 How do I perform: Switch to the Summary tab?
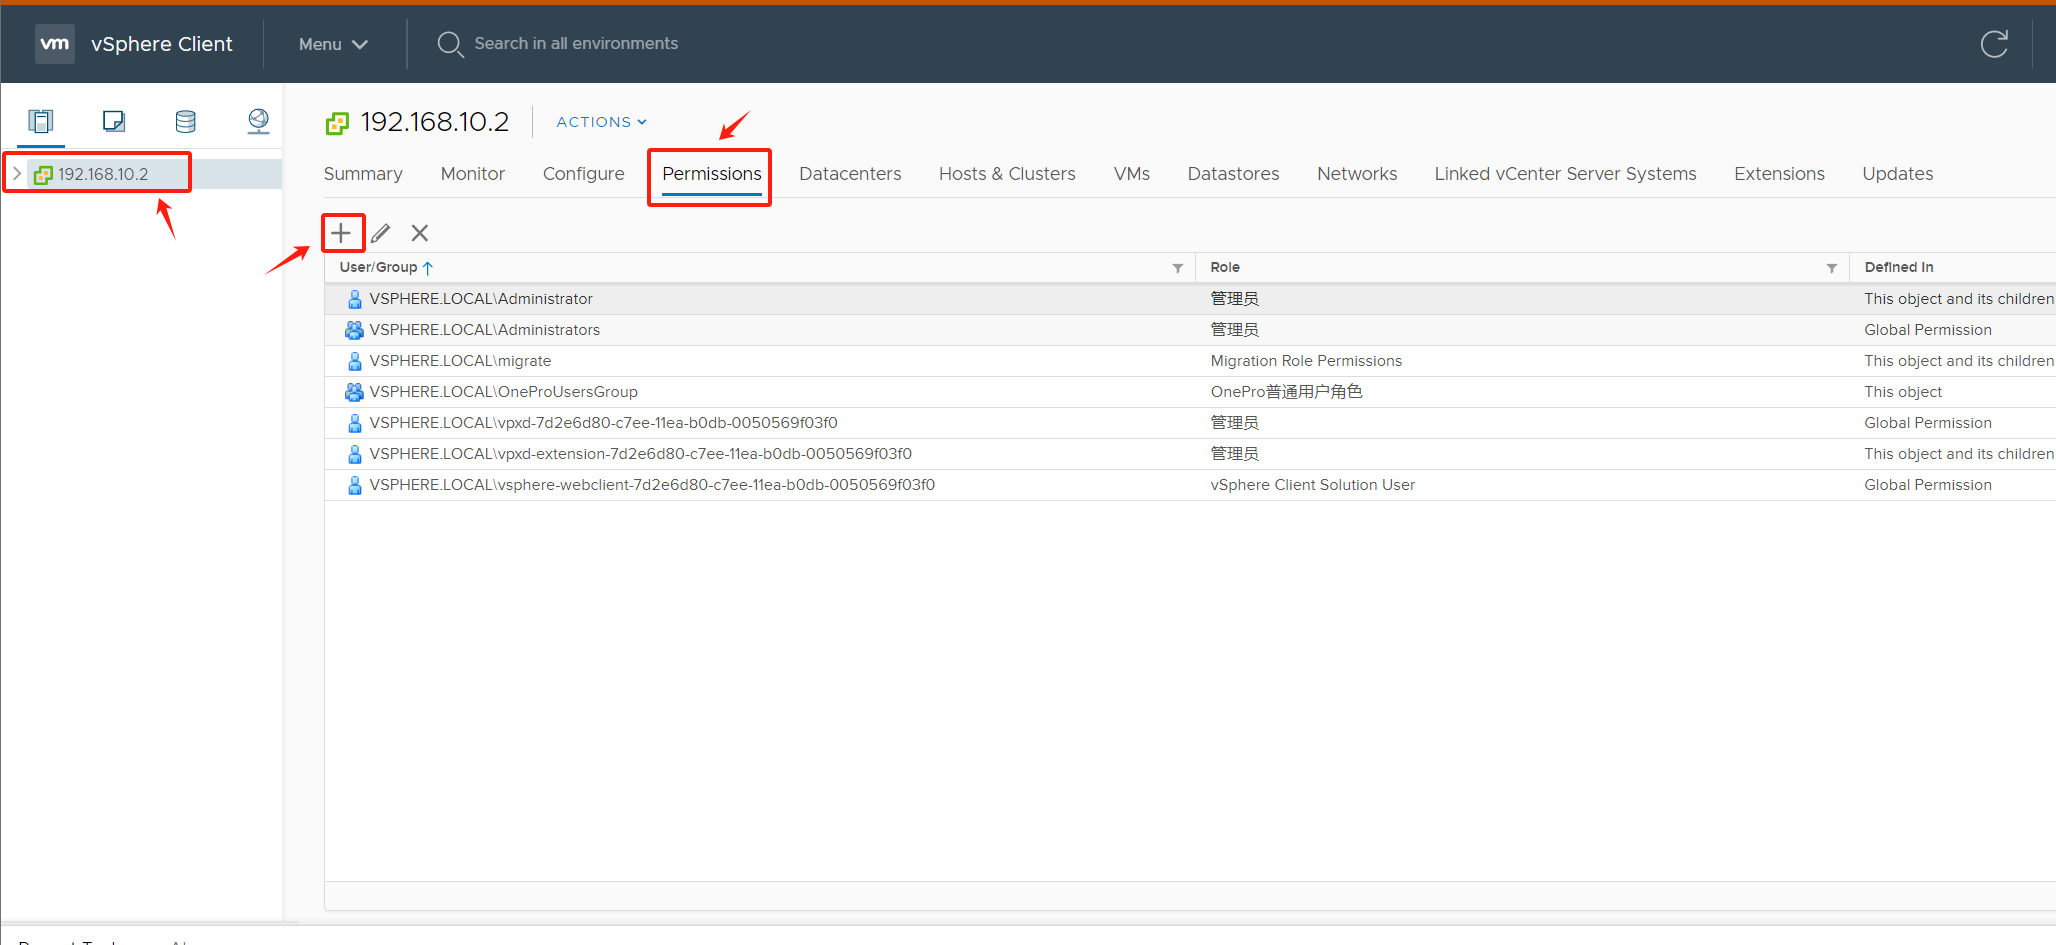click(x=363, y=174)
